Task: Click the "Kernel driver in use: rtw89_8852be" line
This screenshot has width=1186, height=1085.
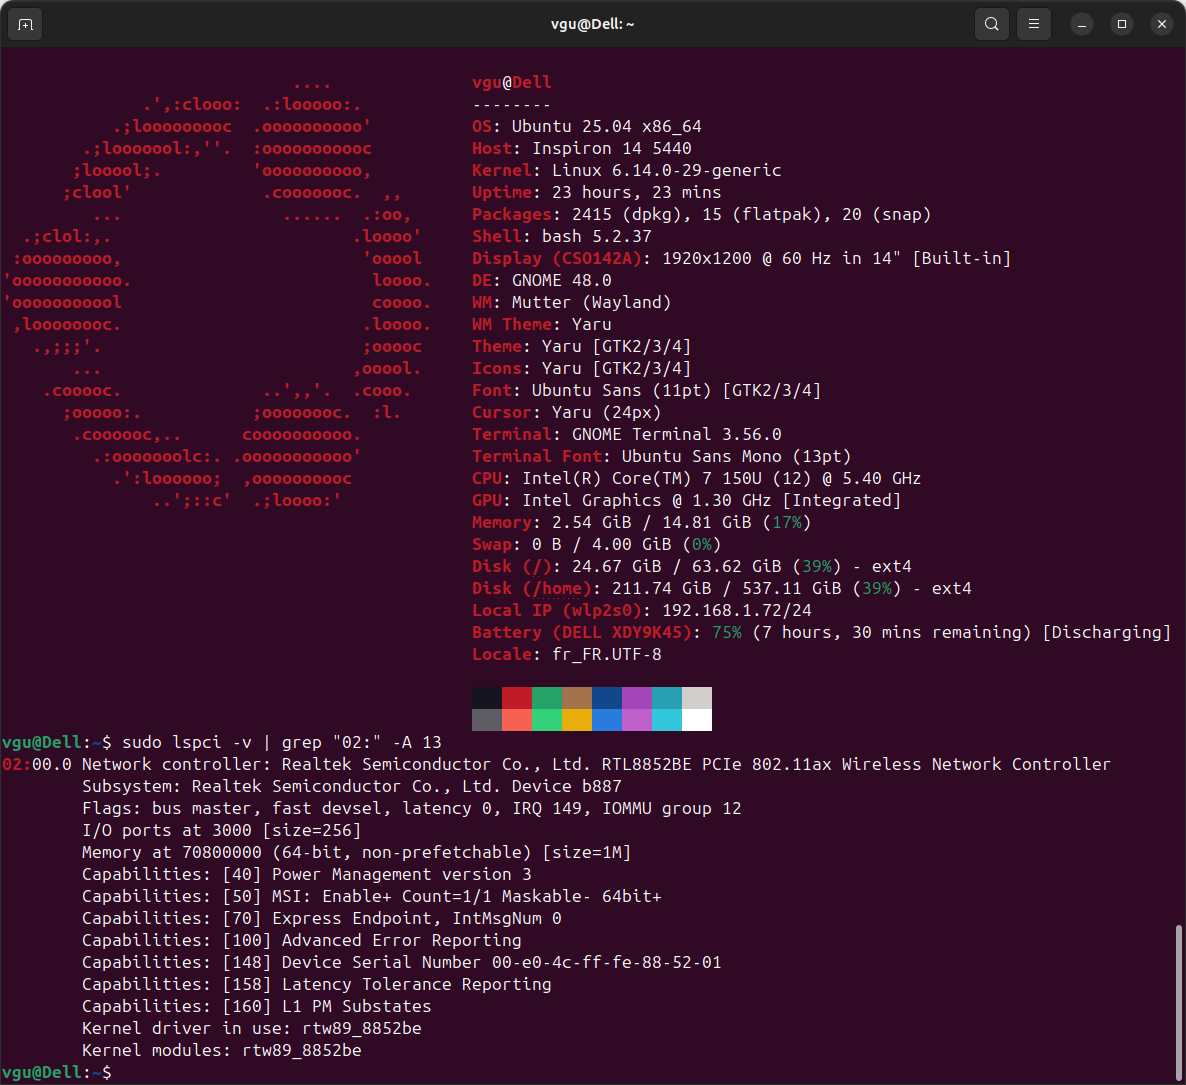Action: tap(252, 1027)
